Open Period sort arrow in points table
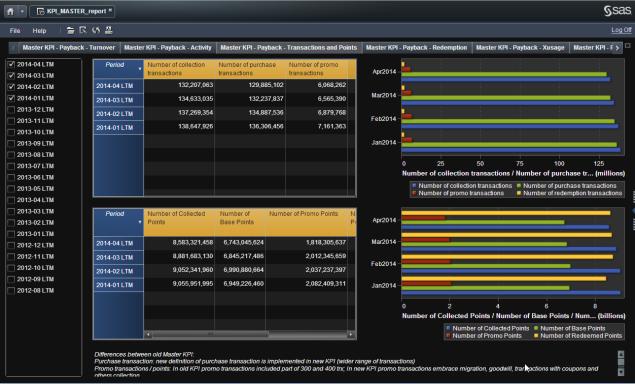The width and height of the screenshot is (635, 384). click(x=140, y=222)
